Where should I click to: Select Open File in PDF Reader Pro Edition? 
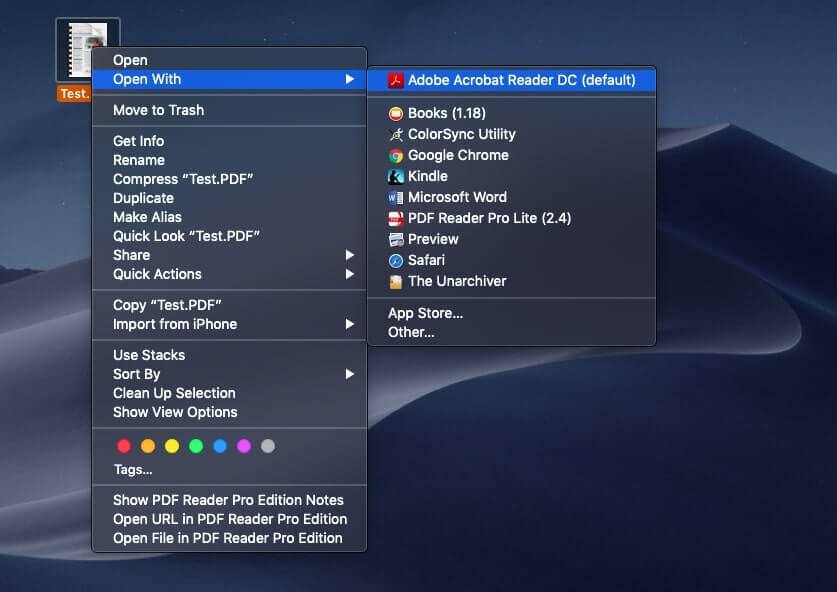[x=230, y=538]
